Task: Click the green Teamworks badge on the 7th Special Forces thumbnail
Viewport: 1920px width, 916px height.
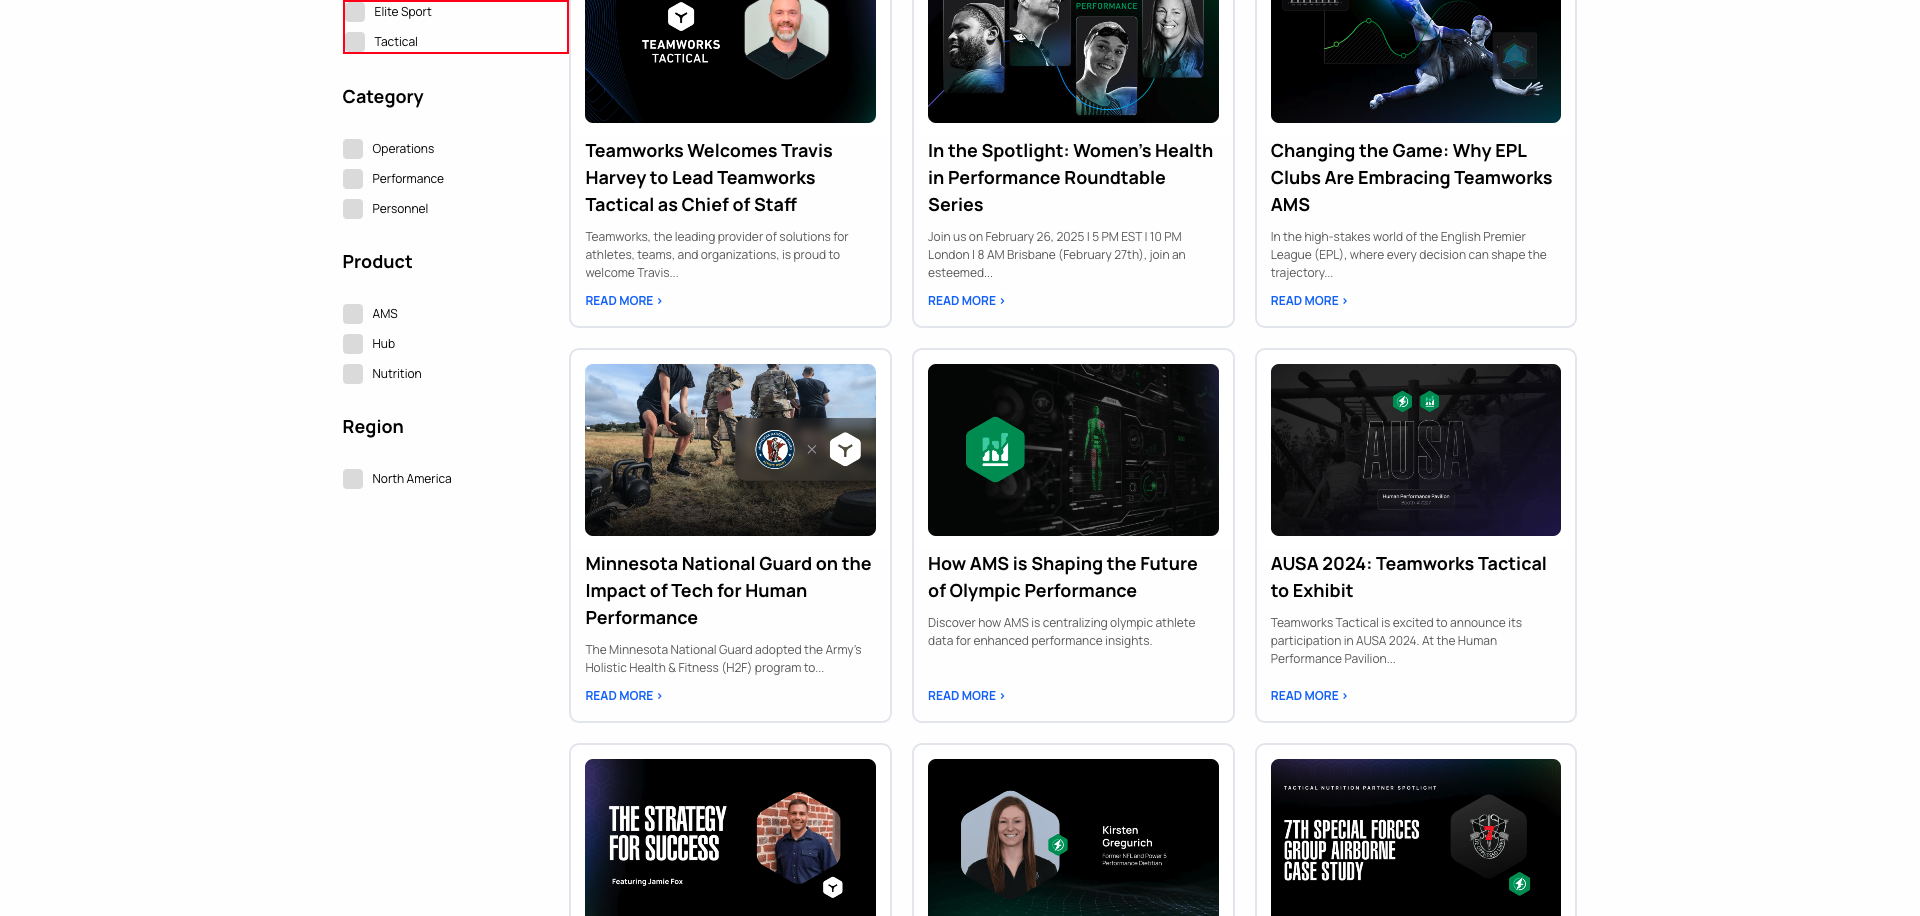Action: (x=1521, y=884)
